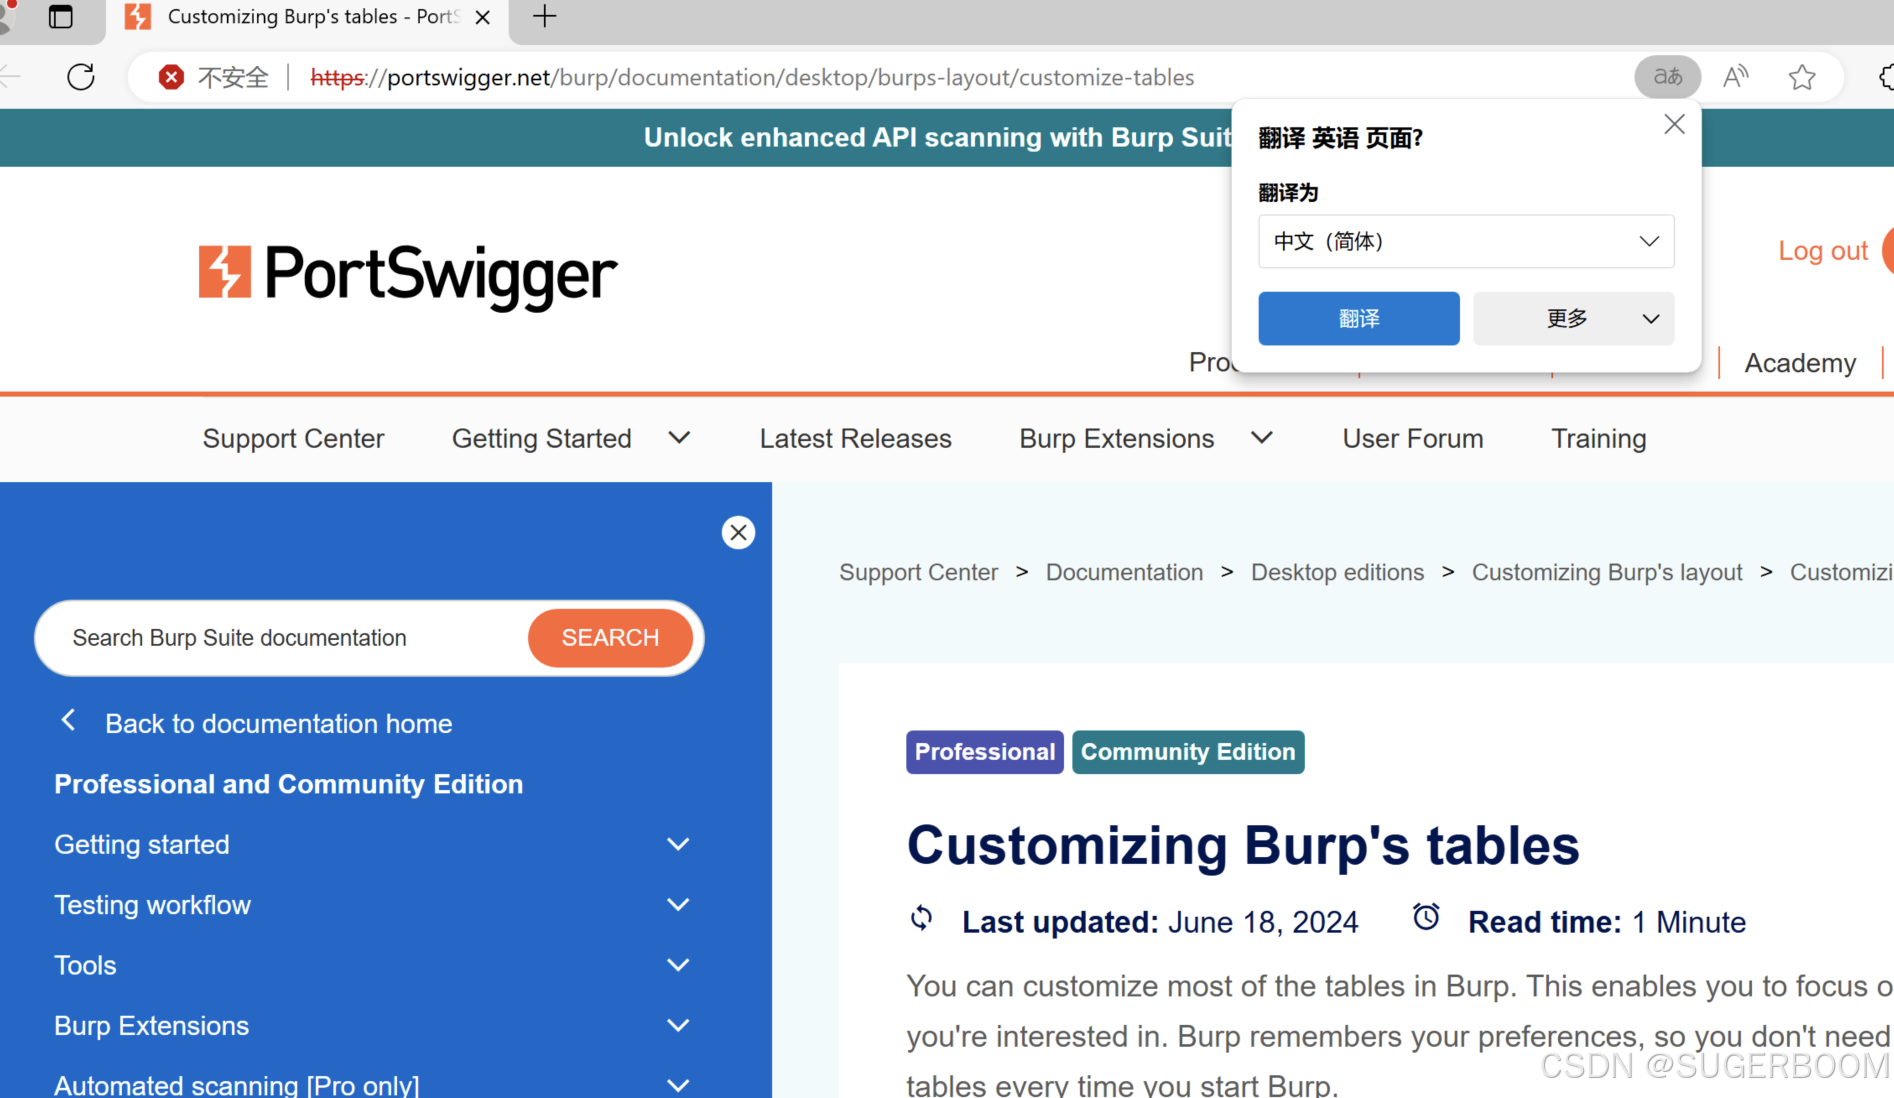This screenshot has height=1098, width=1894.
Task: Expand Automated scanning sidebar chevron
Action: 678,1085
